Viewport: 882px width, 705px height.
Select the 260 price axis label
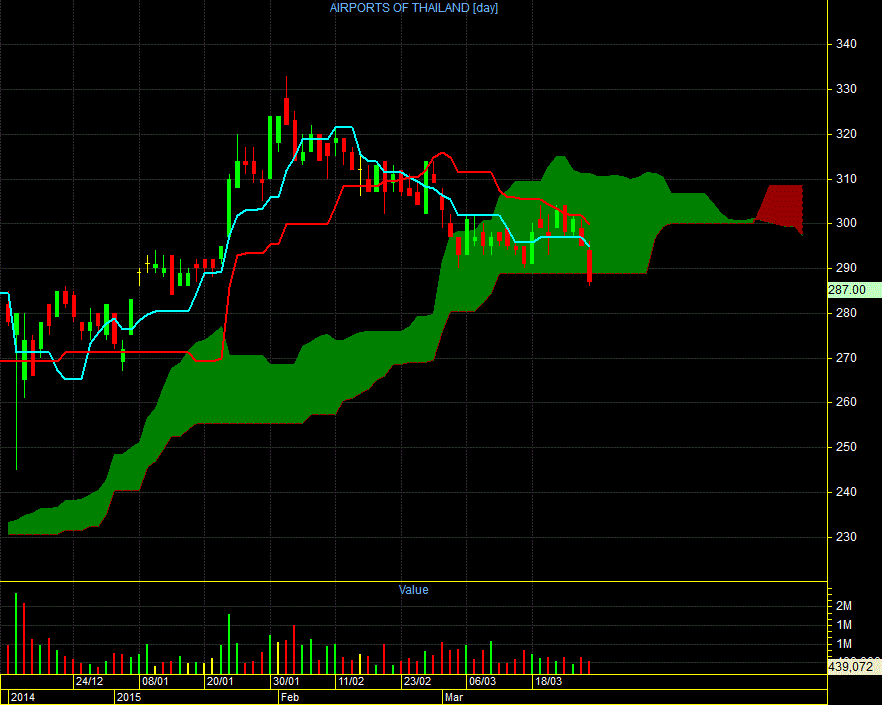[846, 402]
